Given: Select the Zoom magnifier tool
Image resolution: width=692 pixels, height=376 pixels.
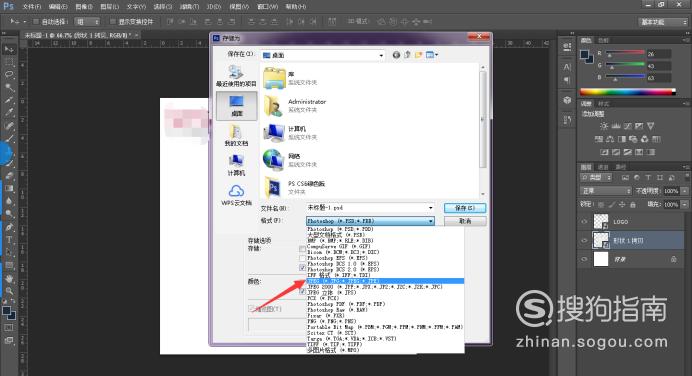Looking at the screenshot, I should tap(9, 291).
